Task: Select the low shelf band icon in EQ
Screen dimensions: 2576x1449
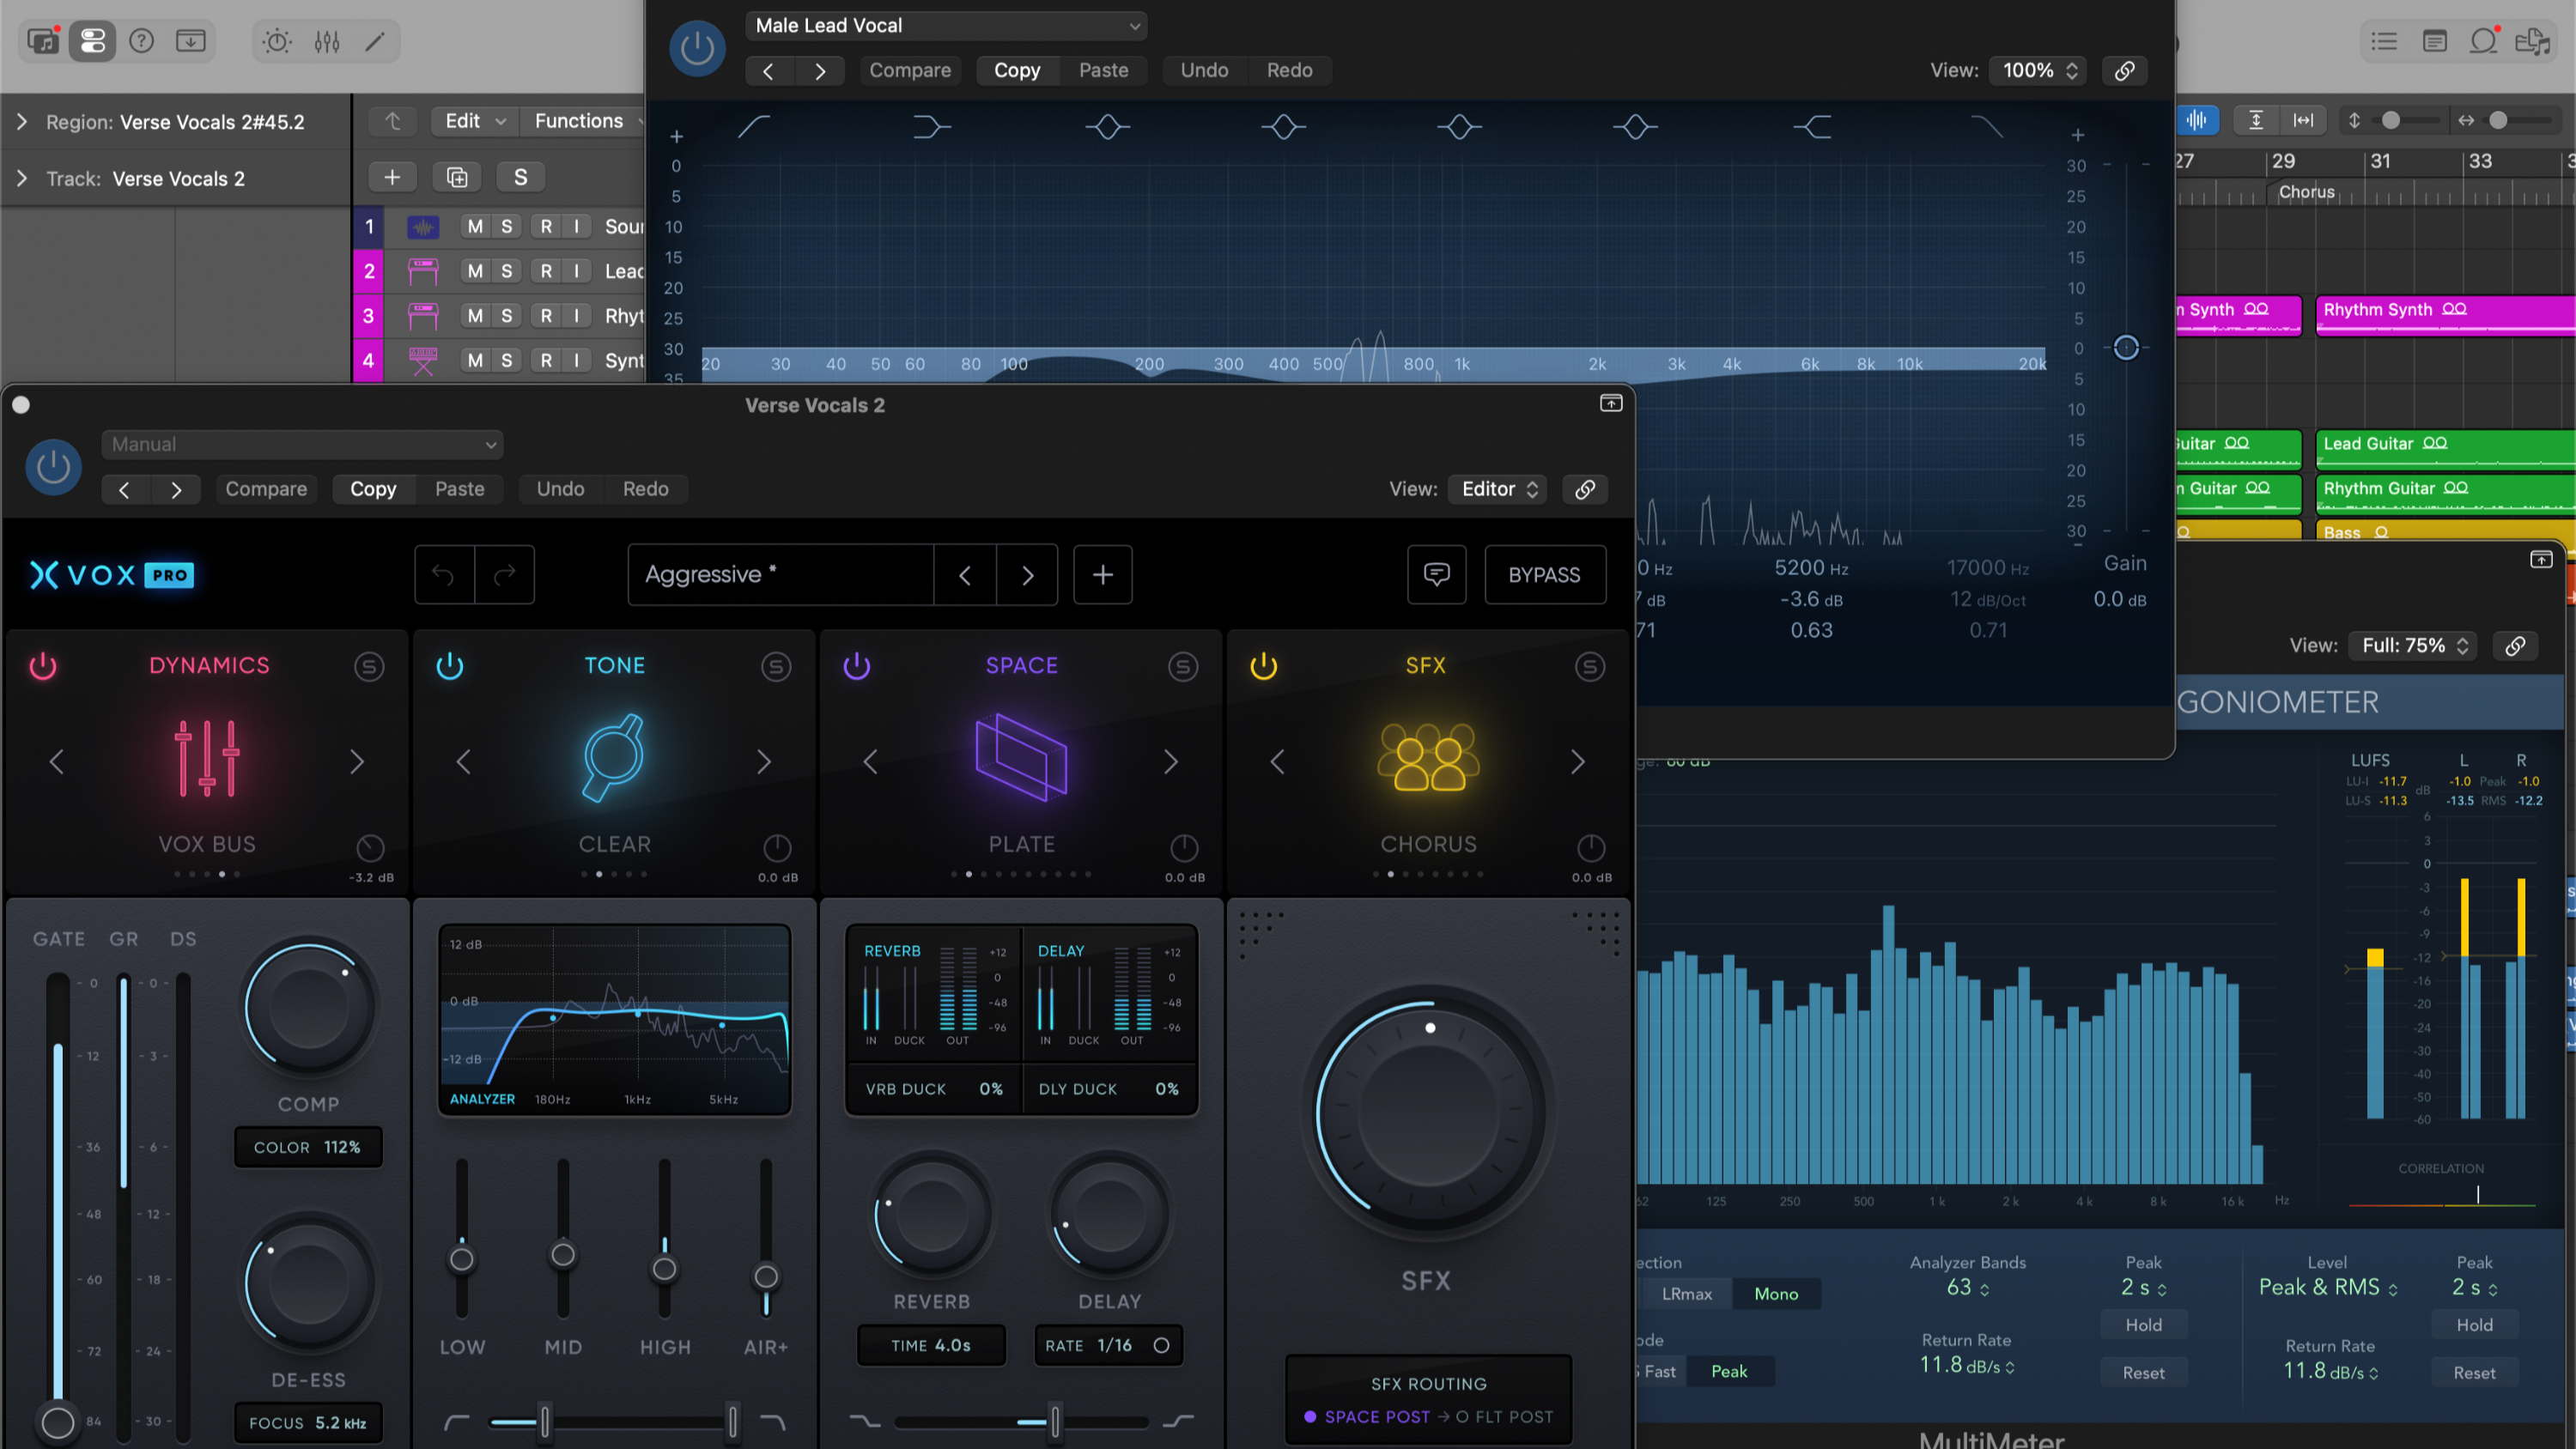Action: tap(931, 127)
